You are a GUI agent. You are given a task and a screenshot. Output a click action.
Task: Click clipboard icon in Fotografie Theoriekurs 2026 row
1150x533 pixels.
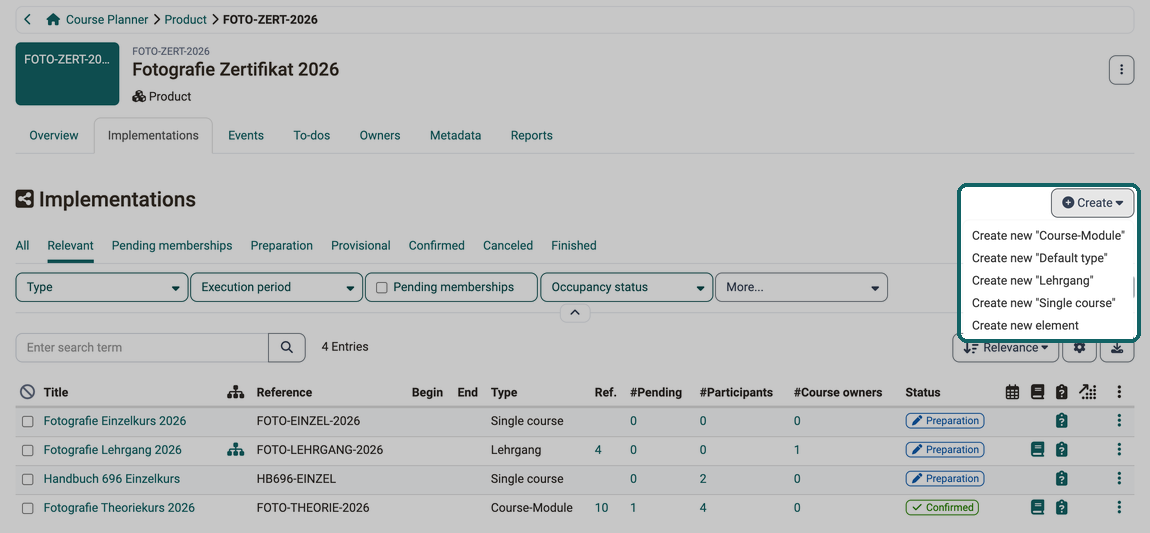tap(1061, 507)
